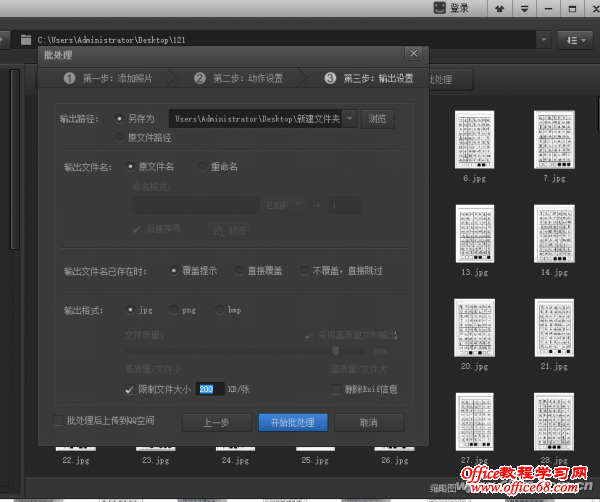Click the 登录 login avatar icon
The image size is (600, 502).
(439, 9)
